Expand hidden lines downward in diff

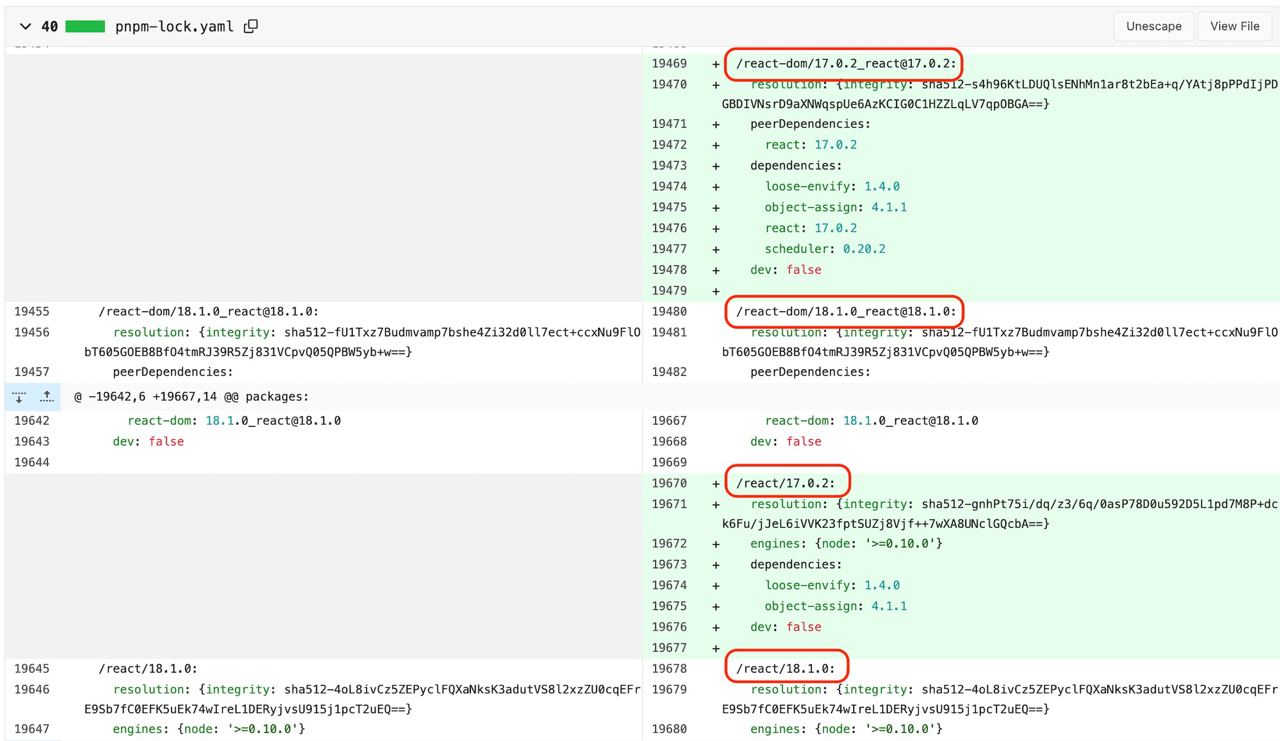coord(20,396)
